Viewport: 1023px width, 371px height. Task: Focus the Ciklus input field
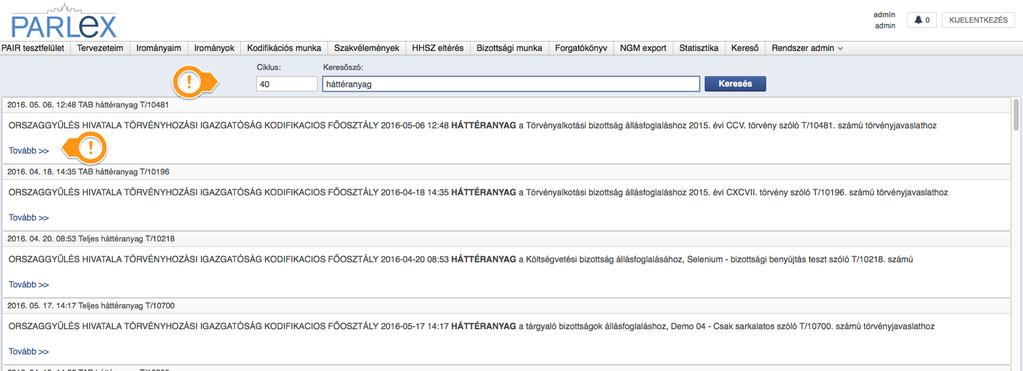(x=287, y=83)
